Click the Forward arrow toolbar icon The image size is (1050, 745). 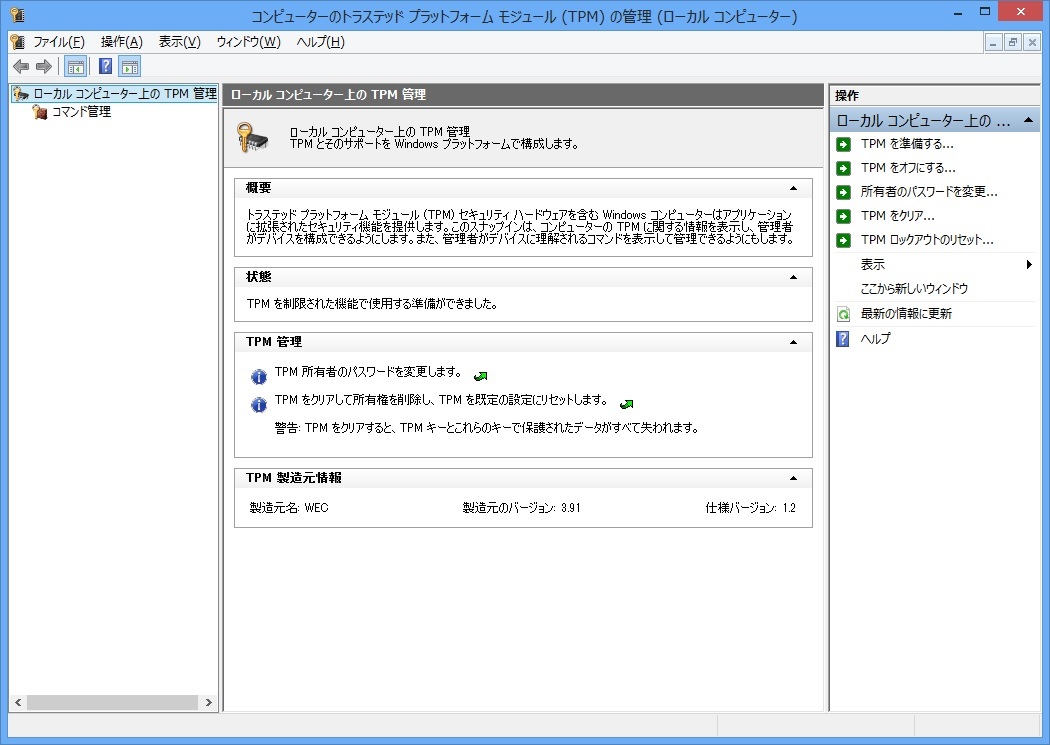[x=44, y=66]
